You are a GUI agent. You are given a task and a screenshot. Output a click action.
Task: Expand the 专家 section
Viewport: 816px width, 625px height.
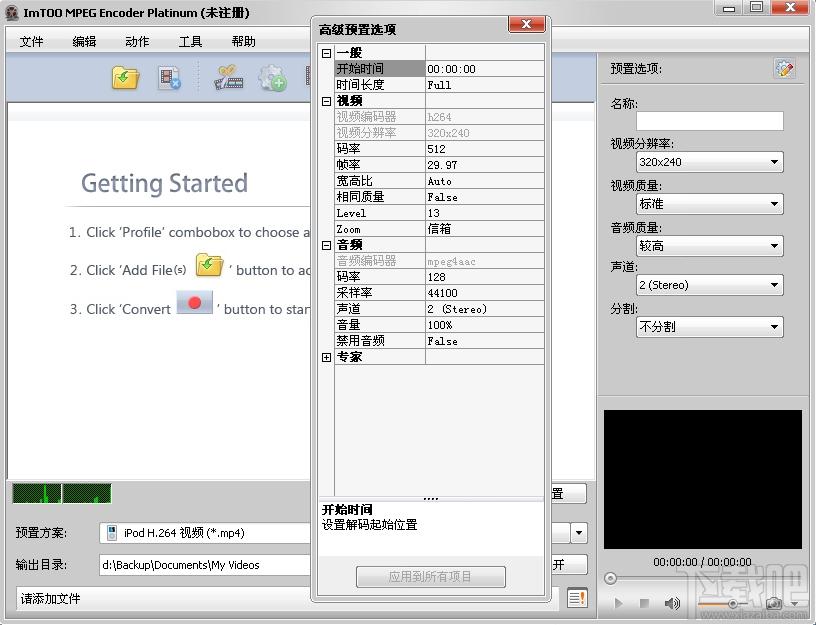pyautogui.click(x=326, y=358)
